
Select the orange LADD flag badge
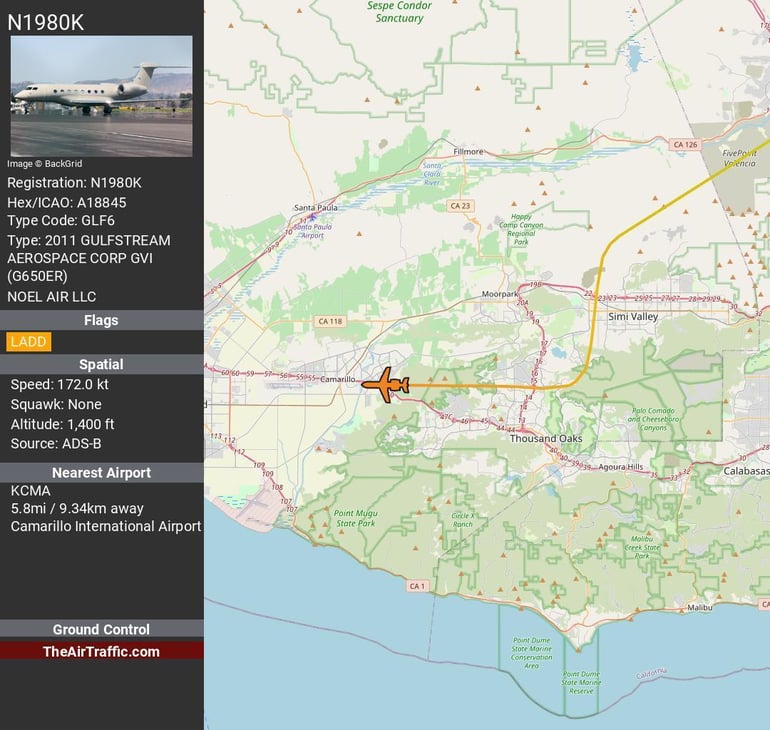(x=28, y=342)
